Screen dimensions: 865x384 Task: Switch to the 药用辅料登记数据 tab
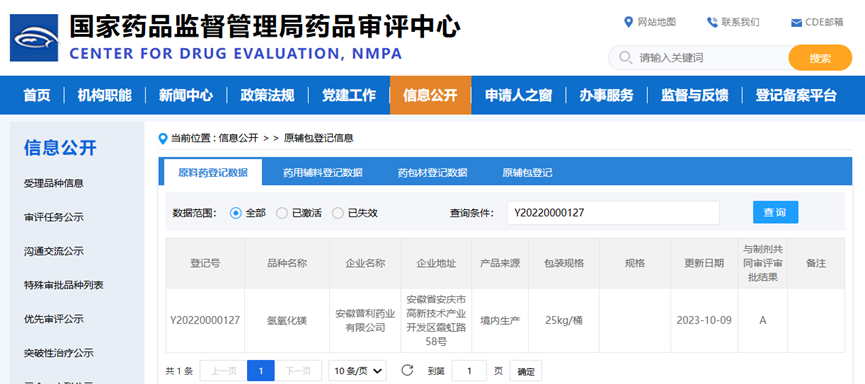pyautogui.click(x=322, y=173)
